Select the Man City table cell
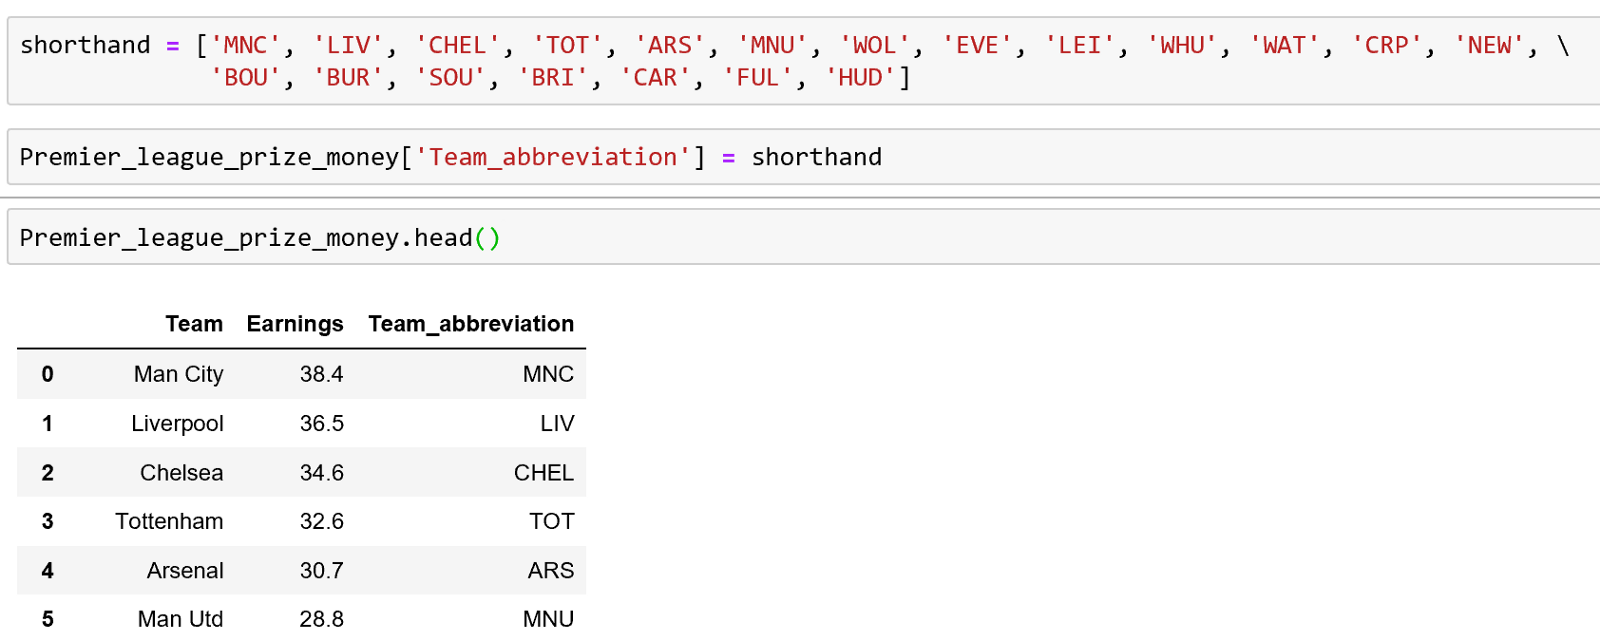 [178, 374]
